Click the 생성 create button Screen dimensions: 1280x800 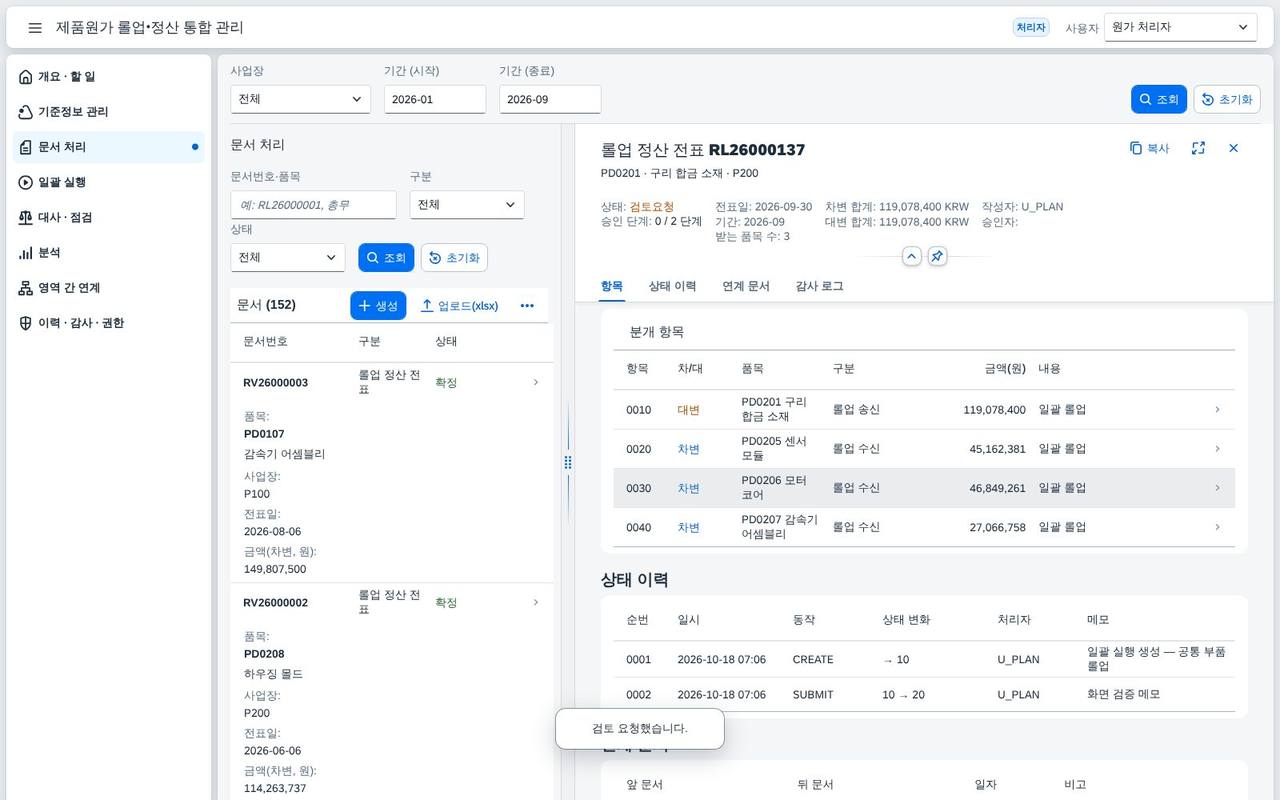tap(378, 306)
